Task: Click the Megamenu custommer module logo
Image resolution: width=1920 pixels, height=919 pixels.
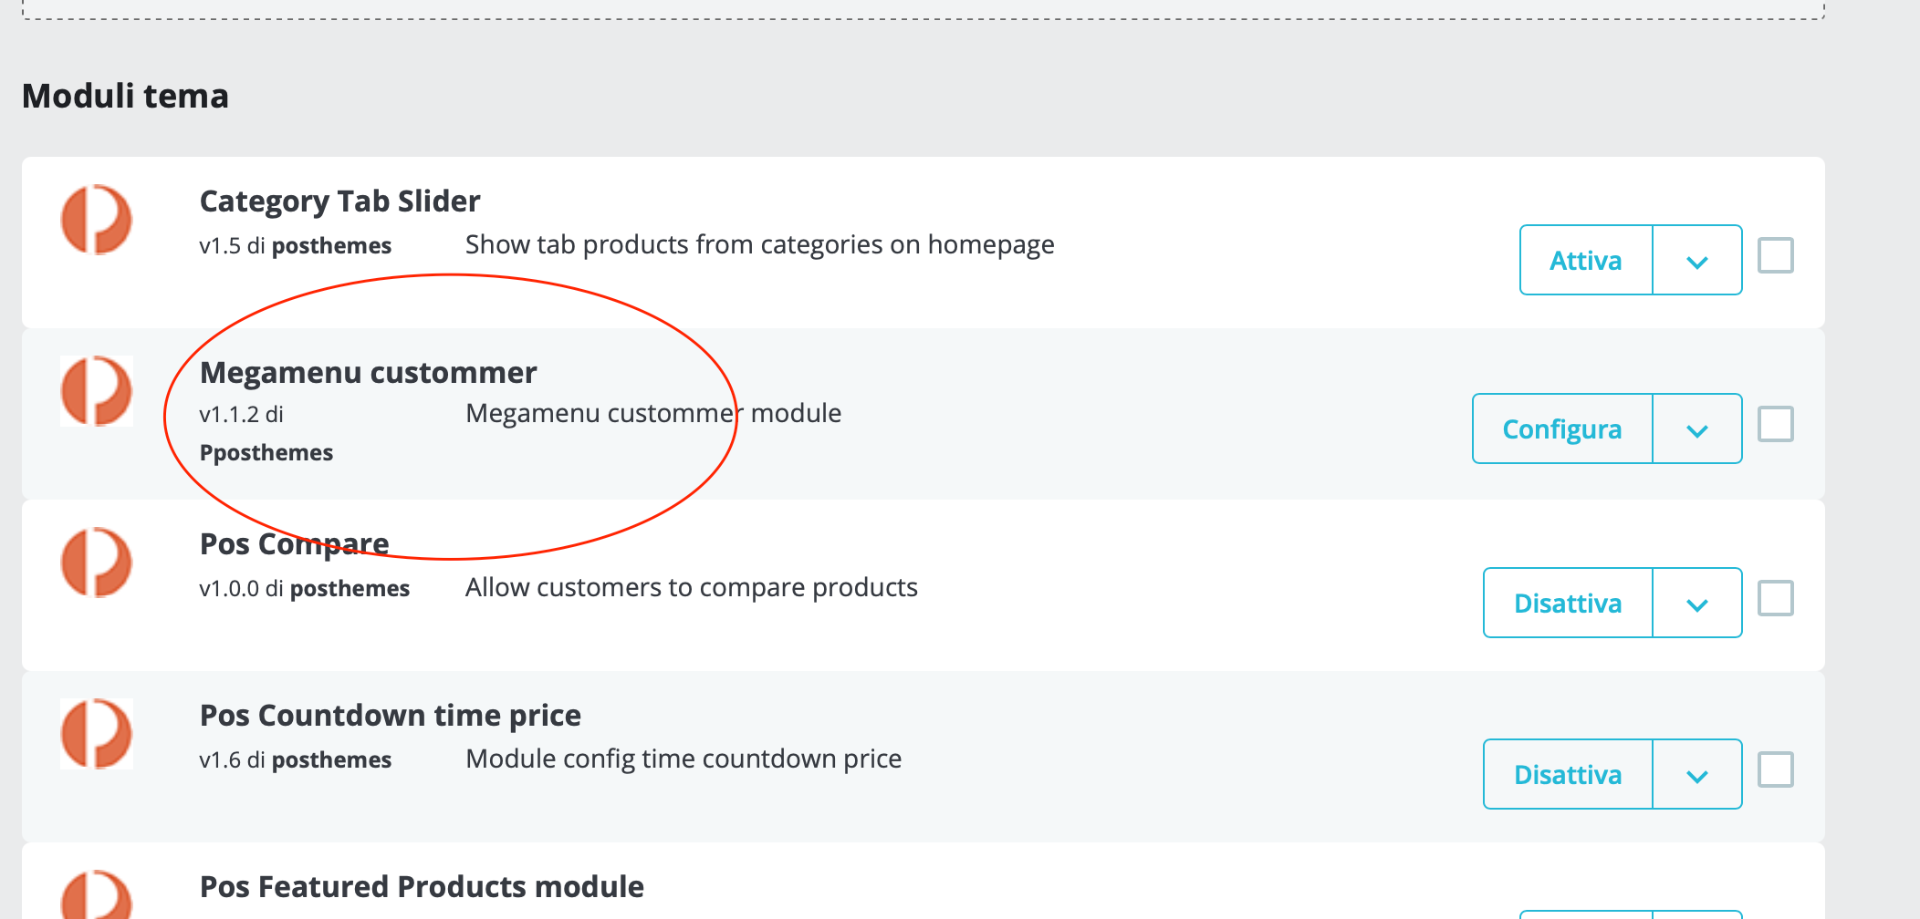Action: coord(96,391)
